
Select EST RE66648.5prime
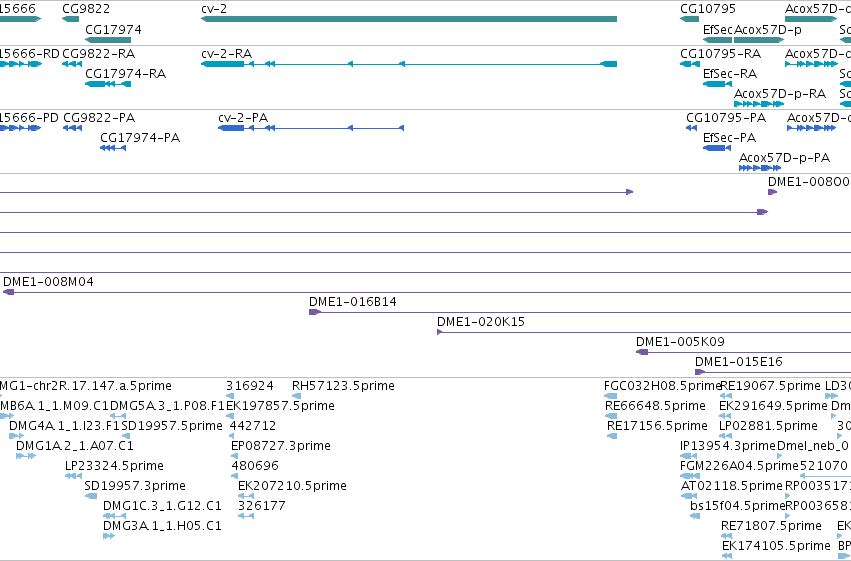click(x=655, y=406)
